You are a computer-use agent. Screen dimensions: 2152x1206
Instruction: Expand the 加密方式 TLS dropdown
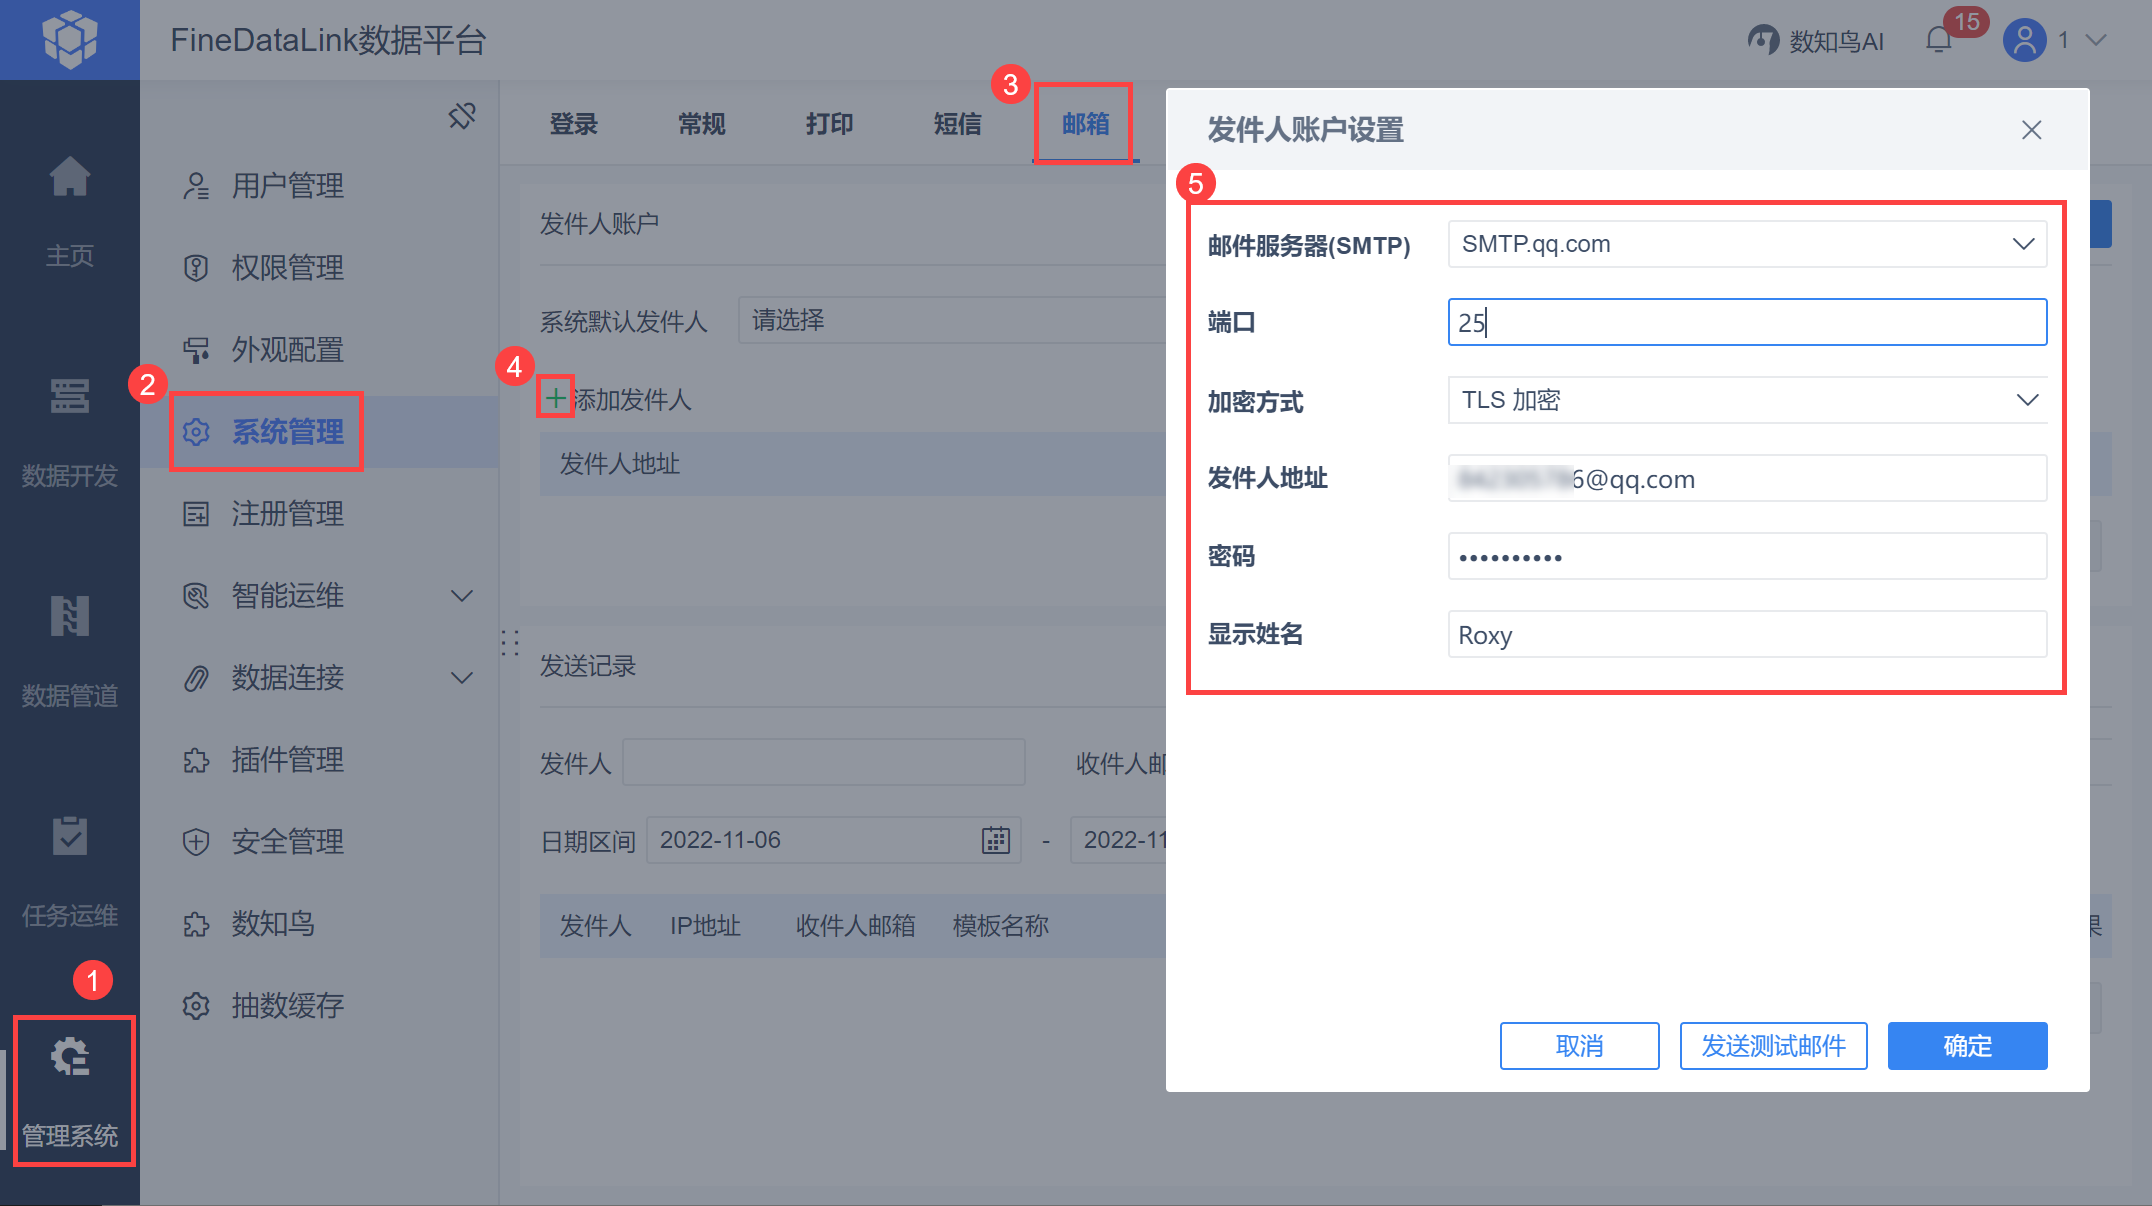2026,400
